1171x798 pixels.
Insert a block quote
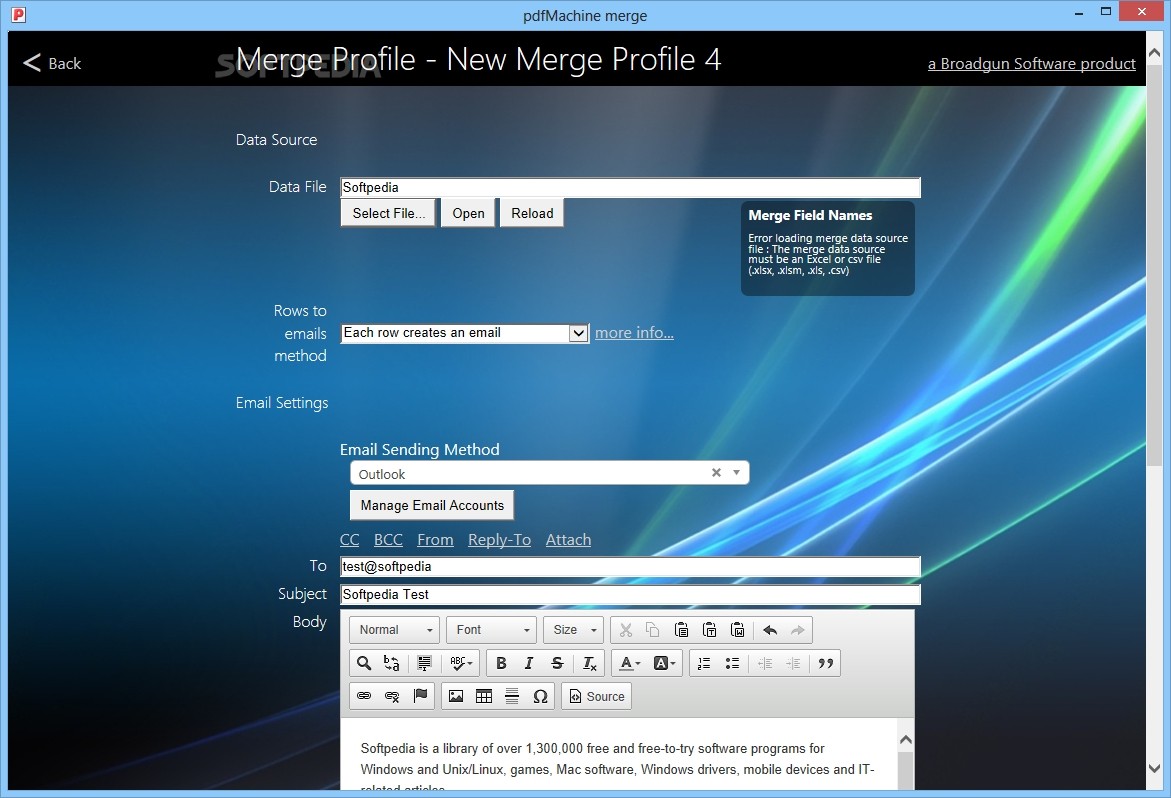point(825,663)
